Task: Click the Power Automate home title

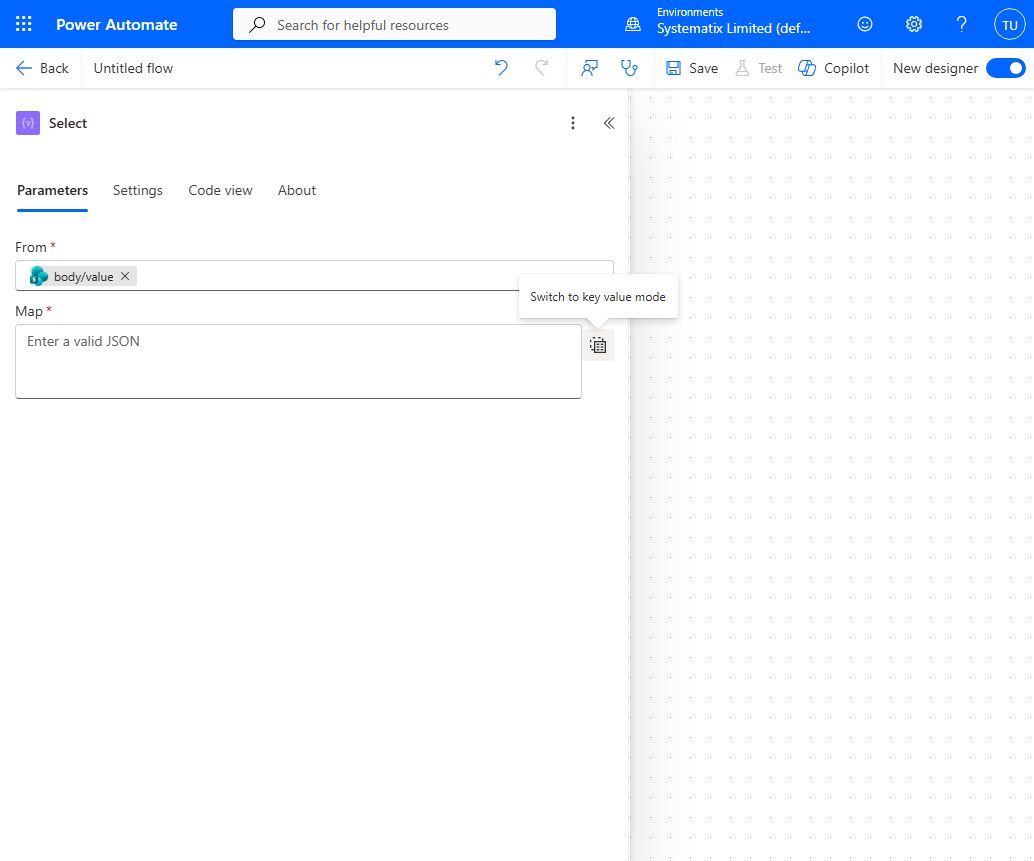Action: (117, 24)
